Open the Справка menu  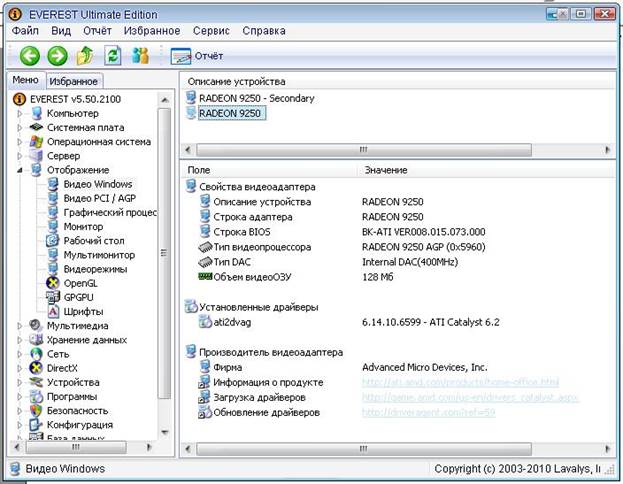(x=264, y=31)
